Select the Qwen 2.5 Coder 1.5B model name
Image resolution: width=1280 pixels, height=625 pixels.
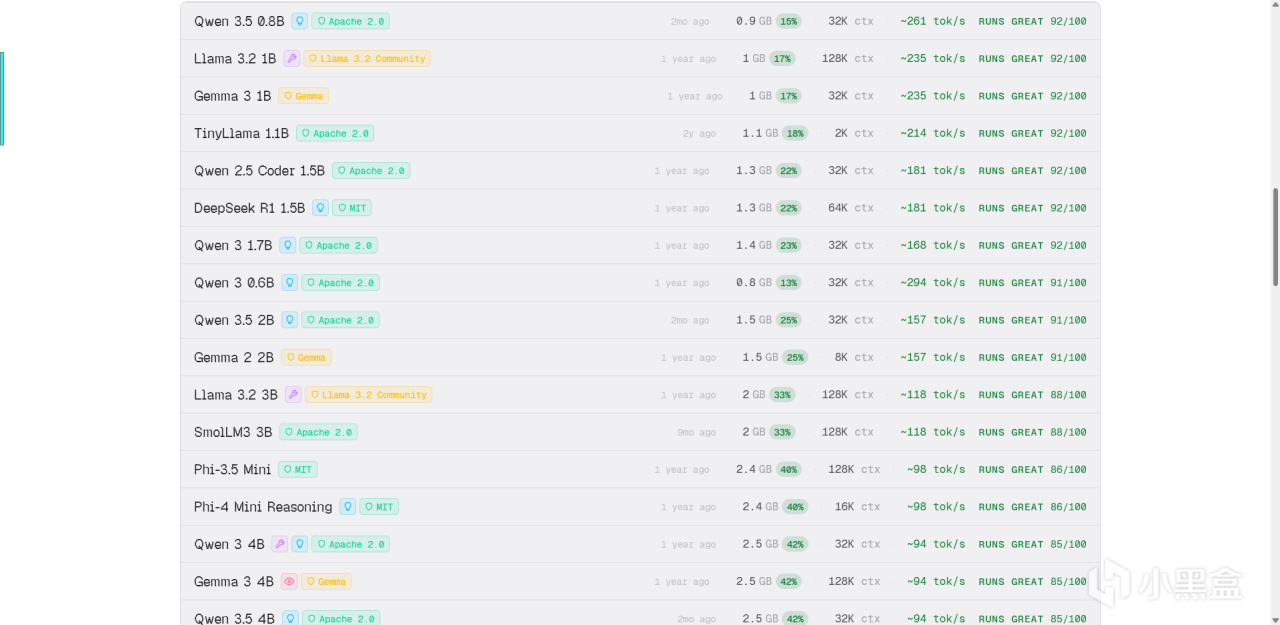coord(259,171)
